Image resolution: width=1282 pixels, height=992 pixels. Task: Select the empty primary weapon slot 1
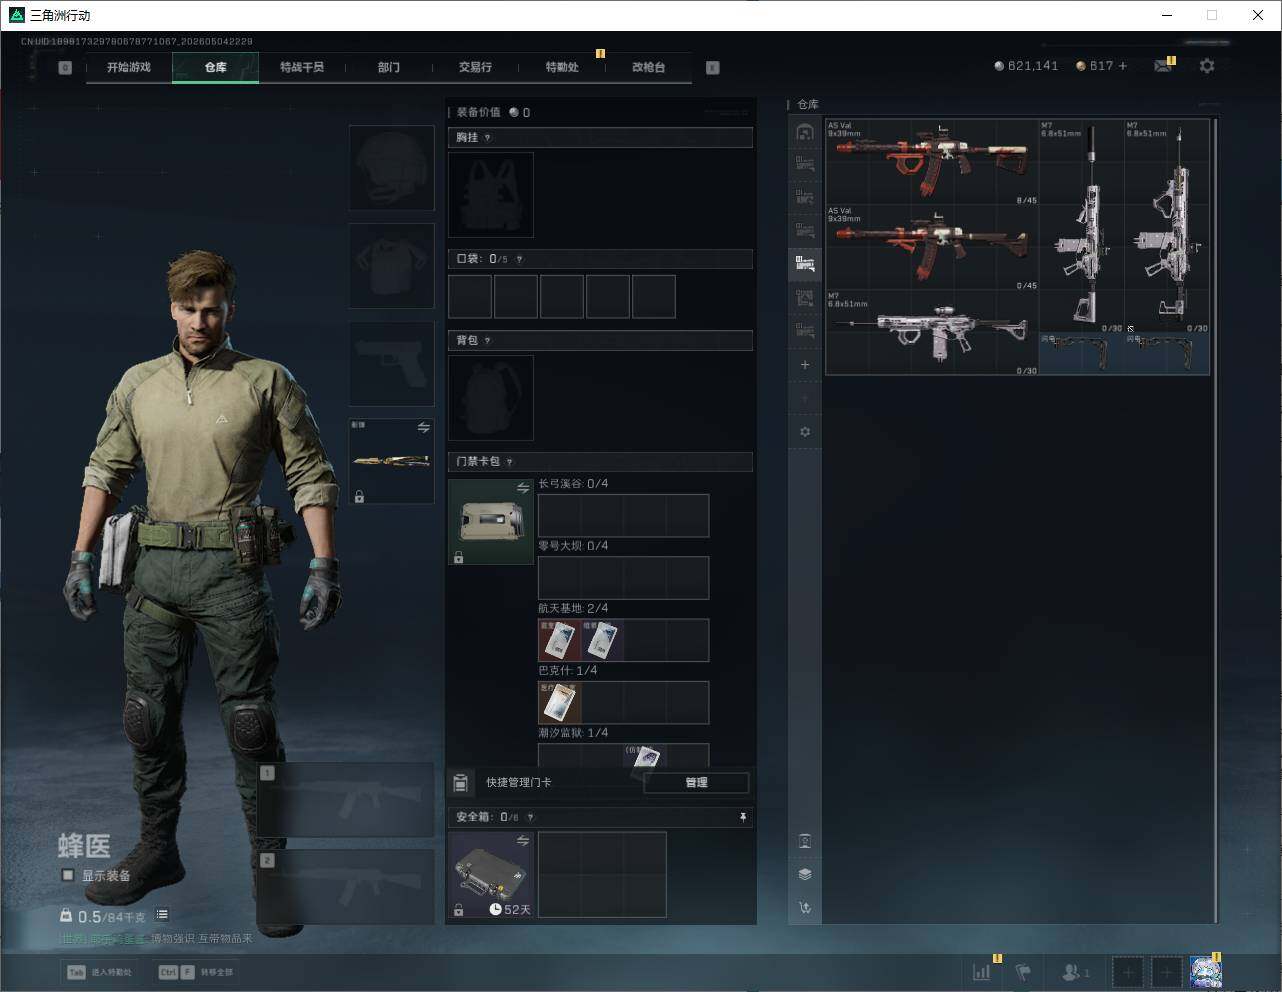346,800
